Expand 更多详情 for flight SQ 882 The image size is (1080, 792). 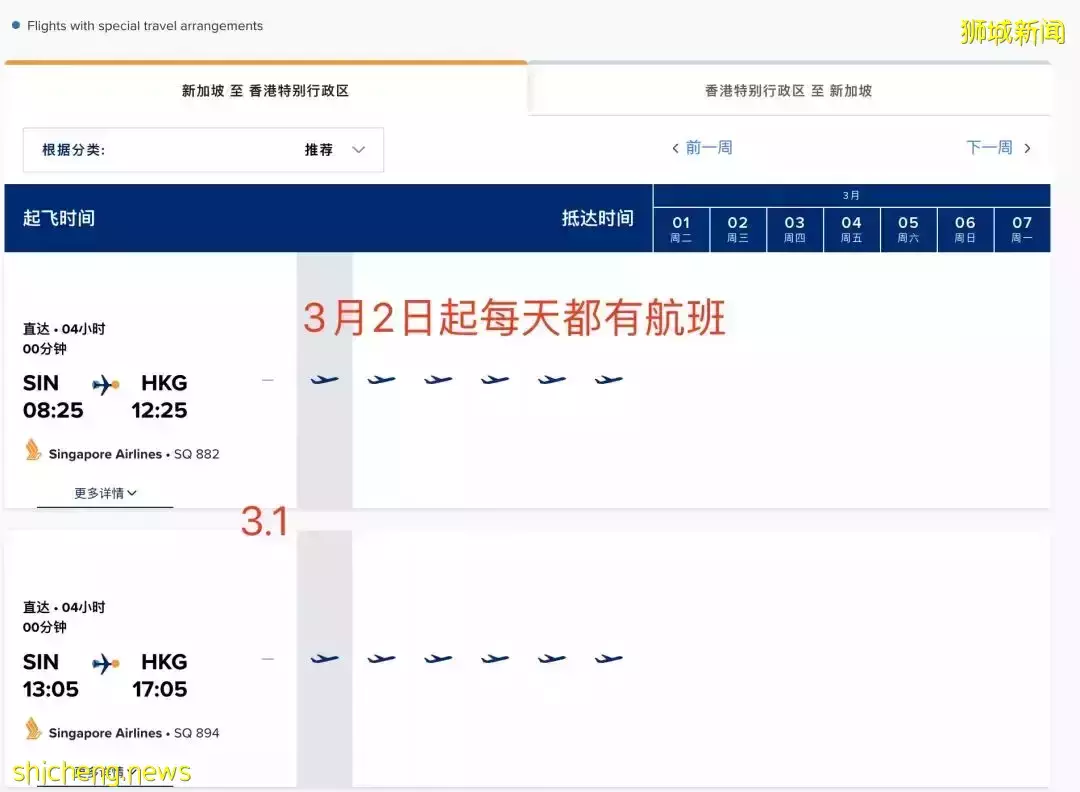click(104, 493)
